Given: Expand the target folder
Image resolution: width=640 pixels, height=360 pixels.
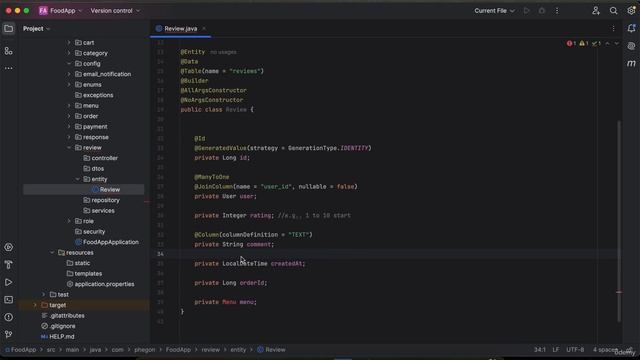Looking at the screenshot, I should pyautogui.click(x=35, y=305).
